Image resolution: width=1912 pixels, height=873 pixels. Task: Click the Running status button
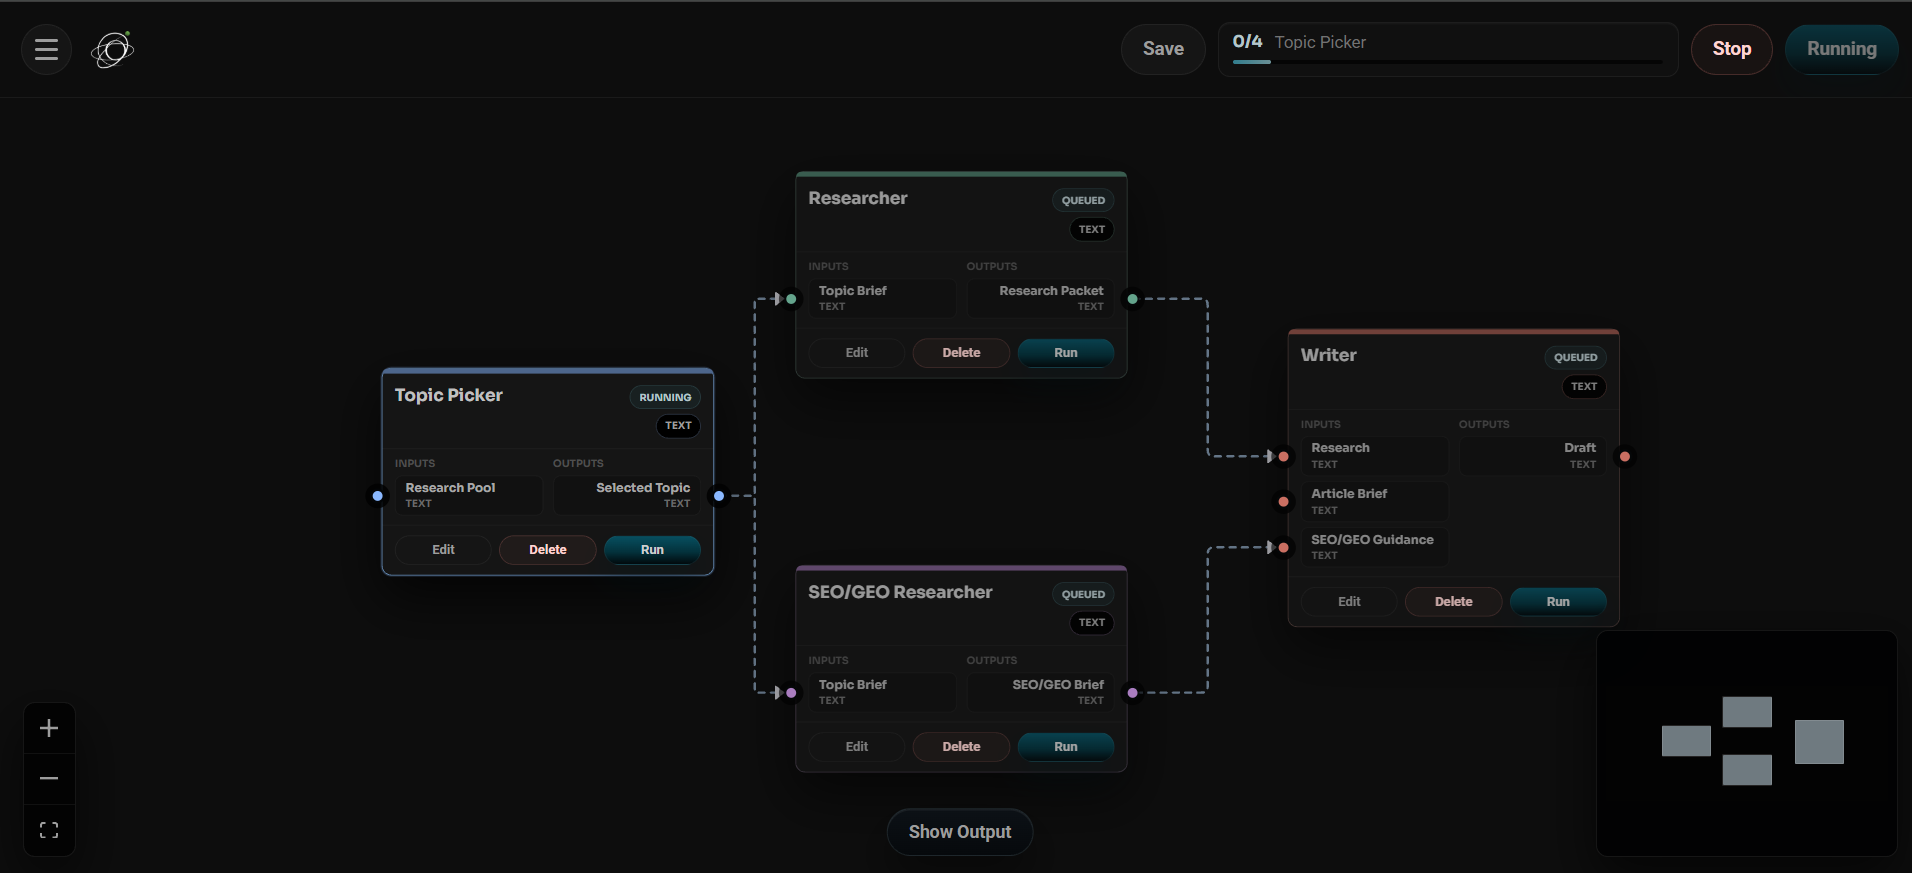point(1841,49)
